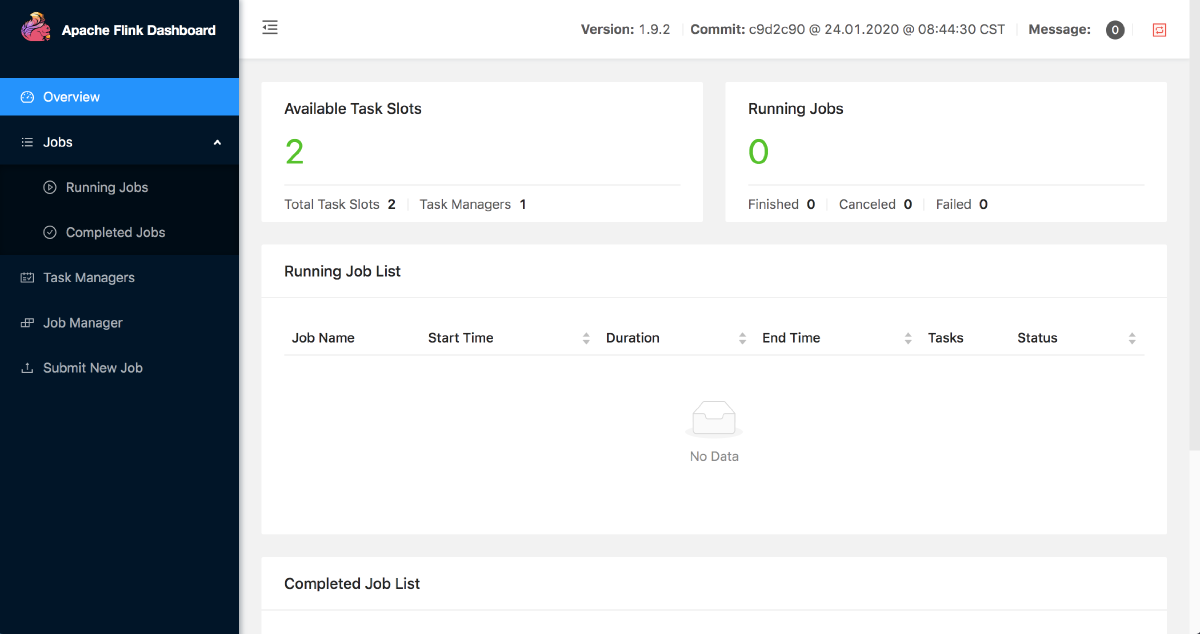Click the Flink squirrel logo icon
This screenshot has height=634, width=1200.
36,28
